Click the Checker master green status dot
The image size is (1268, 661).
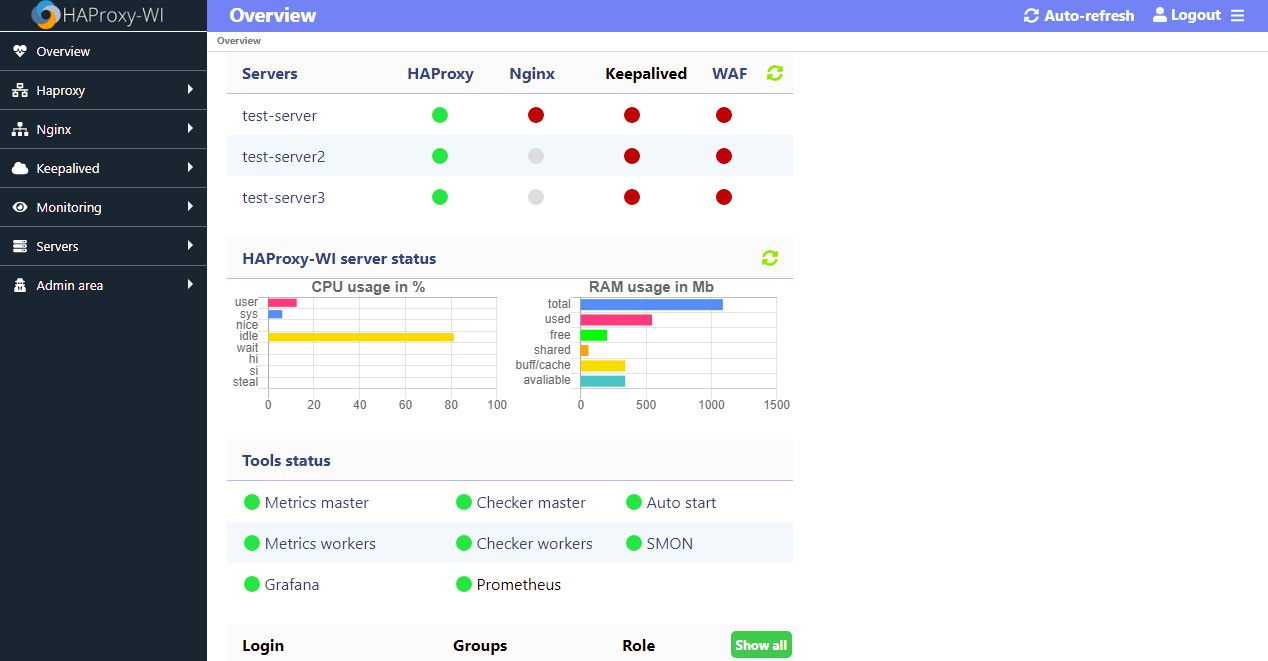pyautogui.click(x=464, y=502)
